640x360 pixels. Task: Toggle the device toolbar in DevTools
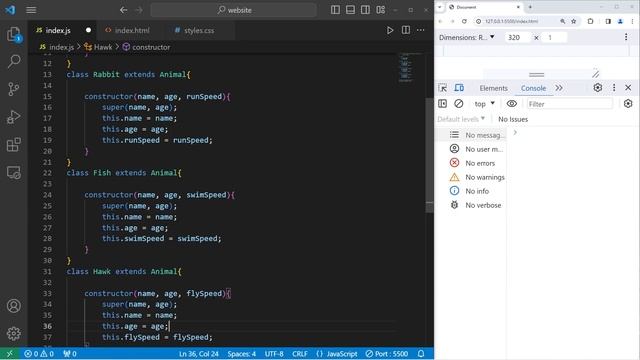point(459,88)
